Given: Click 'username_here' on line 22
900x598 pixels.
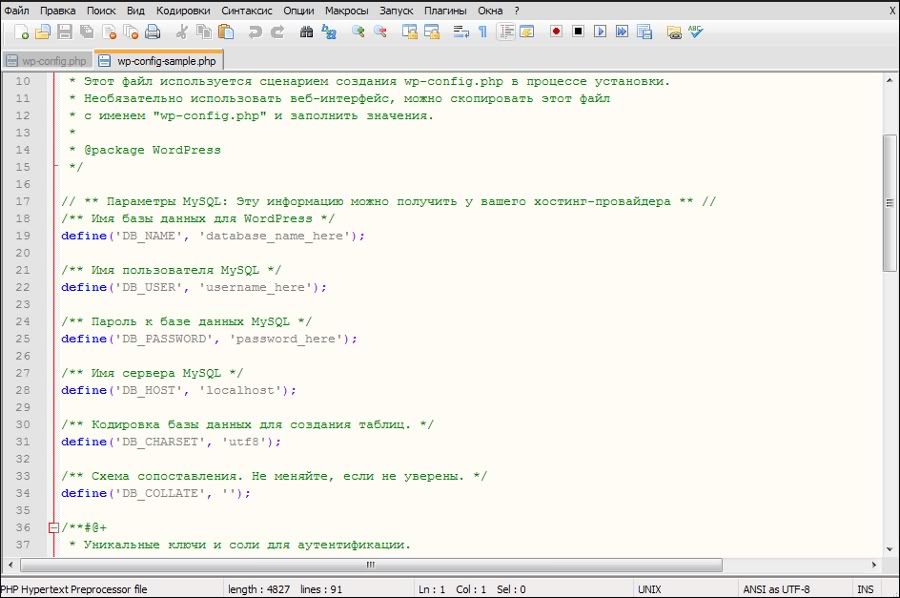Looking at the screenshot, I should tap(255, 288).
